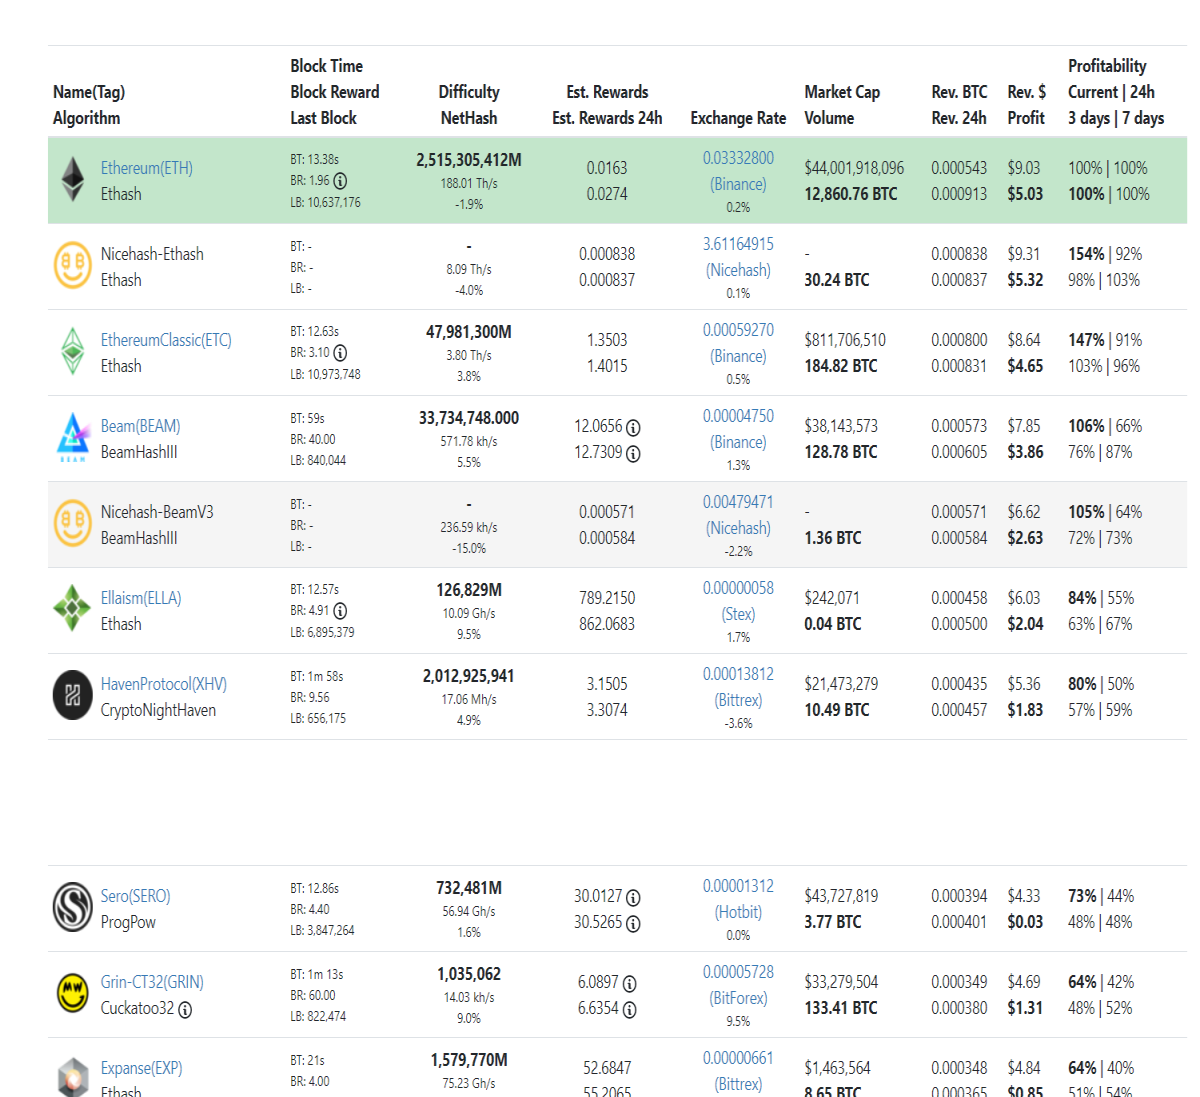This screenshot has height=1097, width=1200.
Task: Open the HavenProtocol(XHV) coin link
Action: point(164,684)
